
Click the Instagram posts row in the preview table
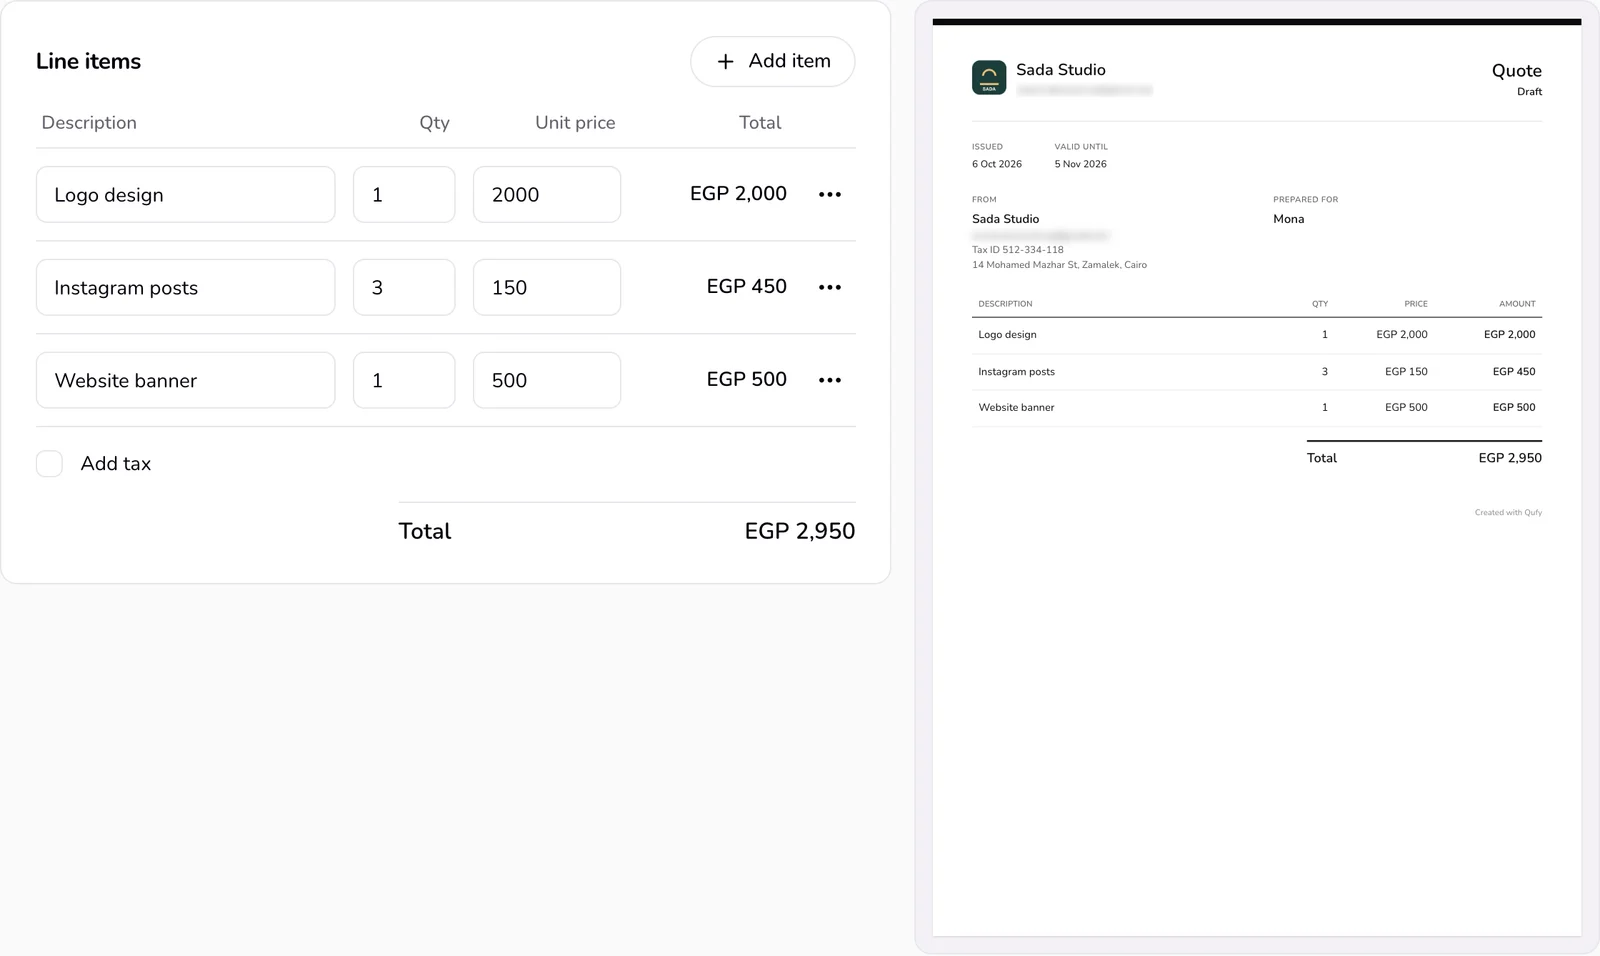tap(1257, 372)
